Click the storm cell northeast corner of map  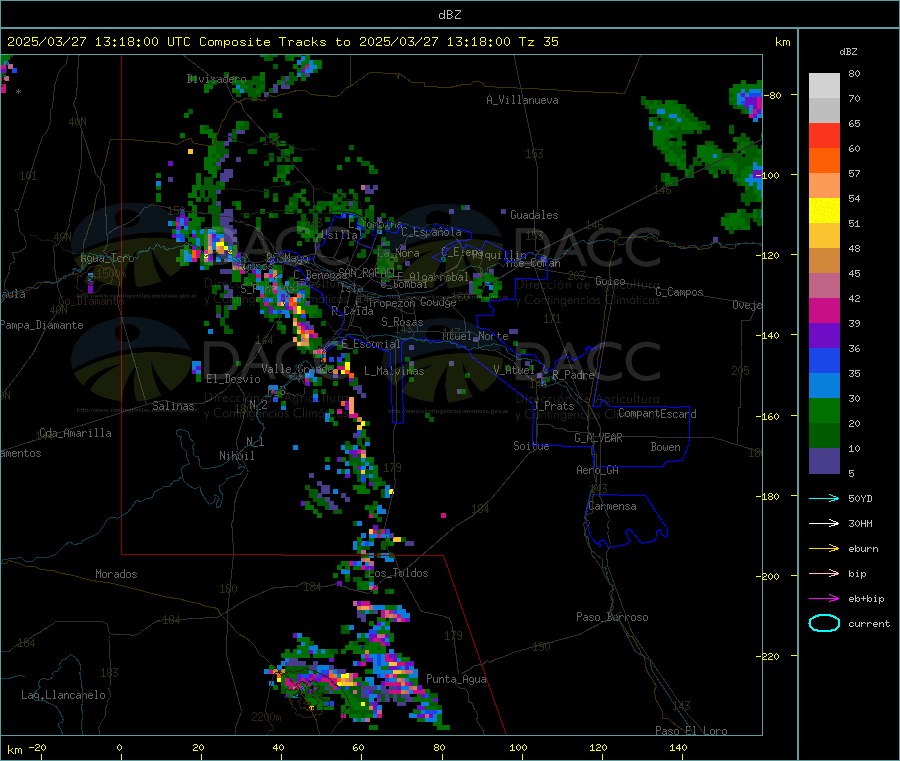[x=748, y=101]
